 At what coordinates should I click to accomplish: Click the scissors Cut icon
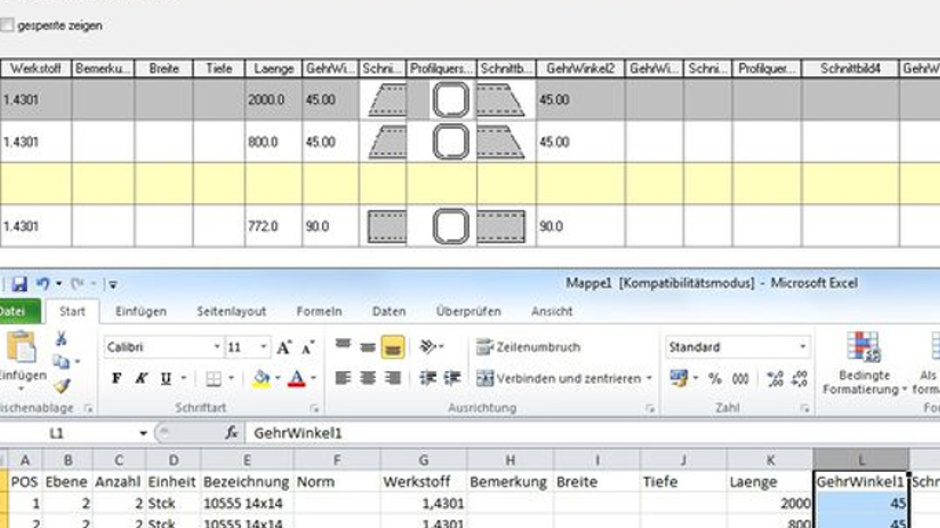pos(62,339)
